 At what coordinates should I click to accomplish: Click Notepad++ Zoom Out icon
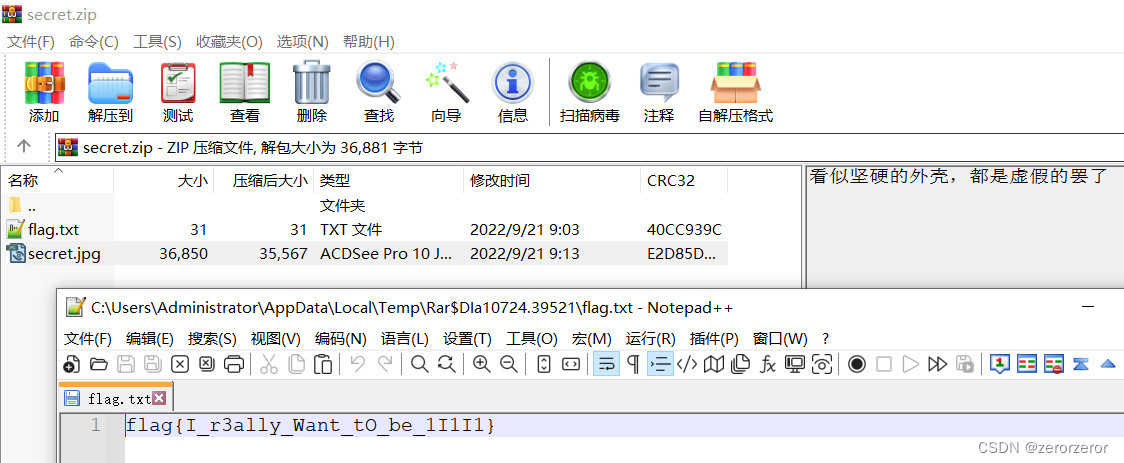tap(509, 364)
